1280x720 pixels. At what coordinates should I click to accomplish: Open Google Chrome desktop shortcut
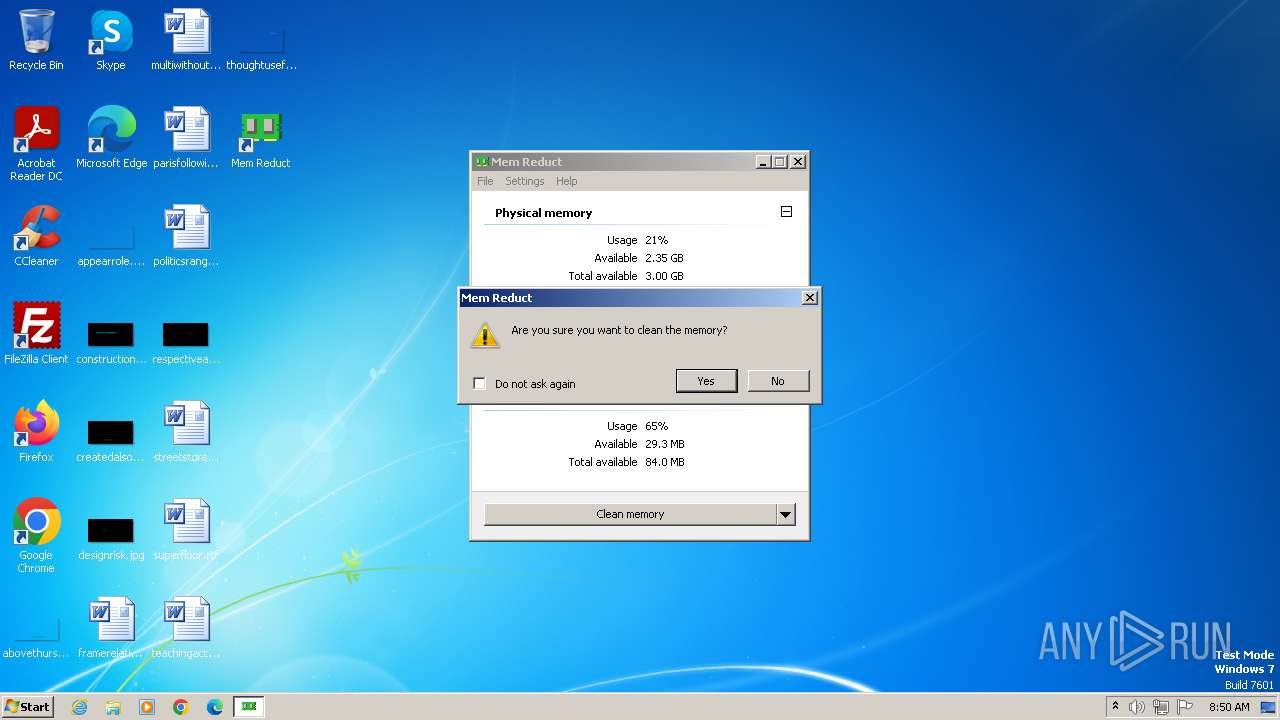(36, 536)
